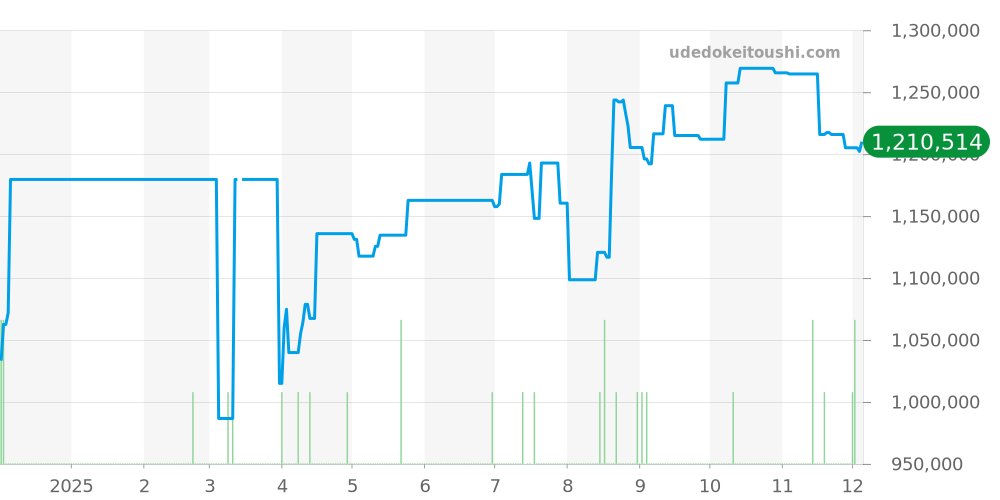Select the month 5 x-axis label
Screen dimensions: 1000x500
(x=352, y=486)
